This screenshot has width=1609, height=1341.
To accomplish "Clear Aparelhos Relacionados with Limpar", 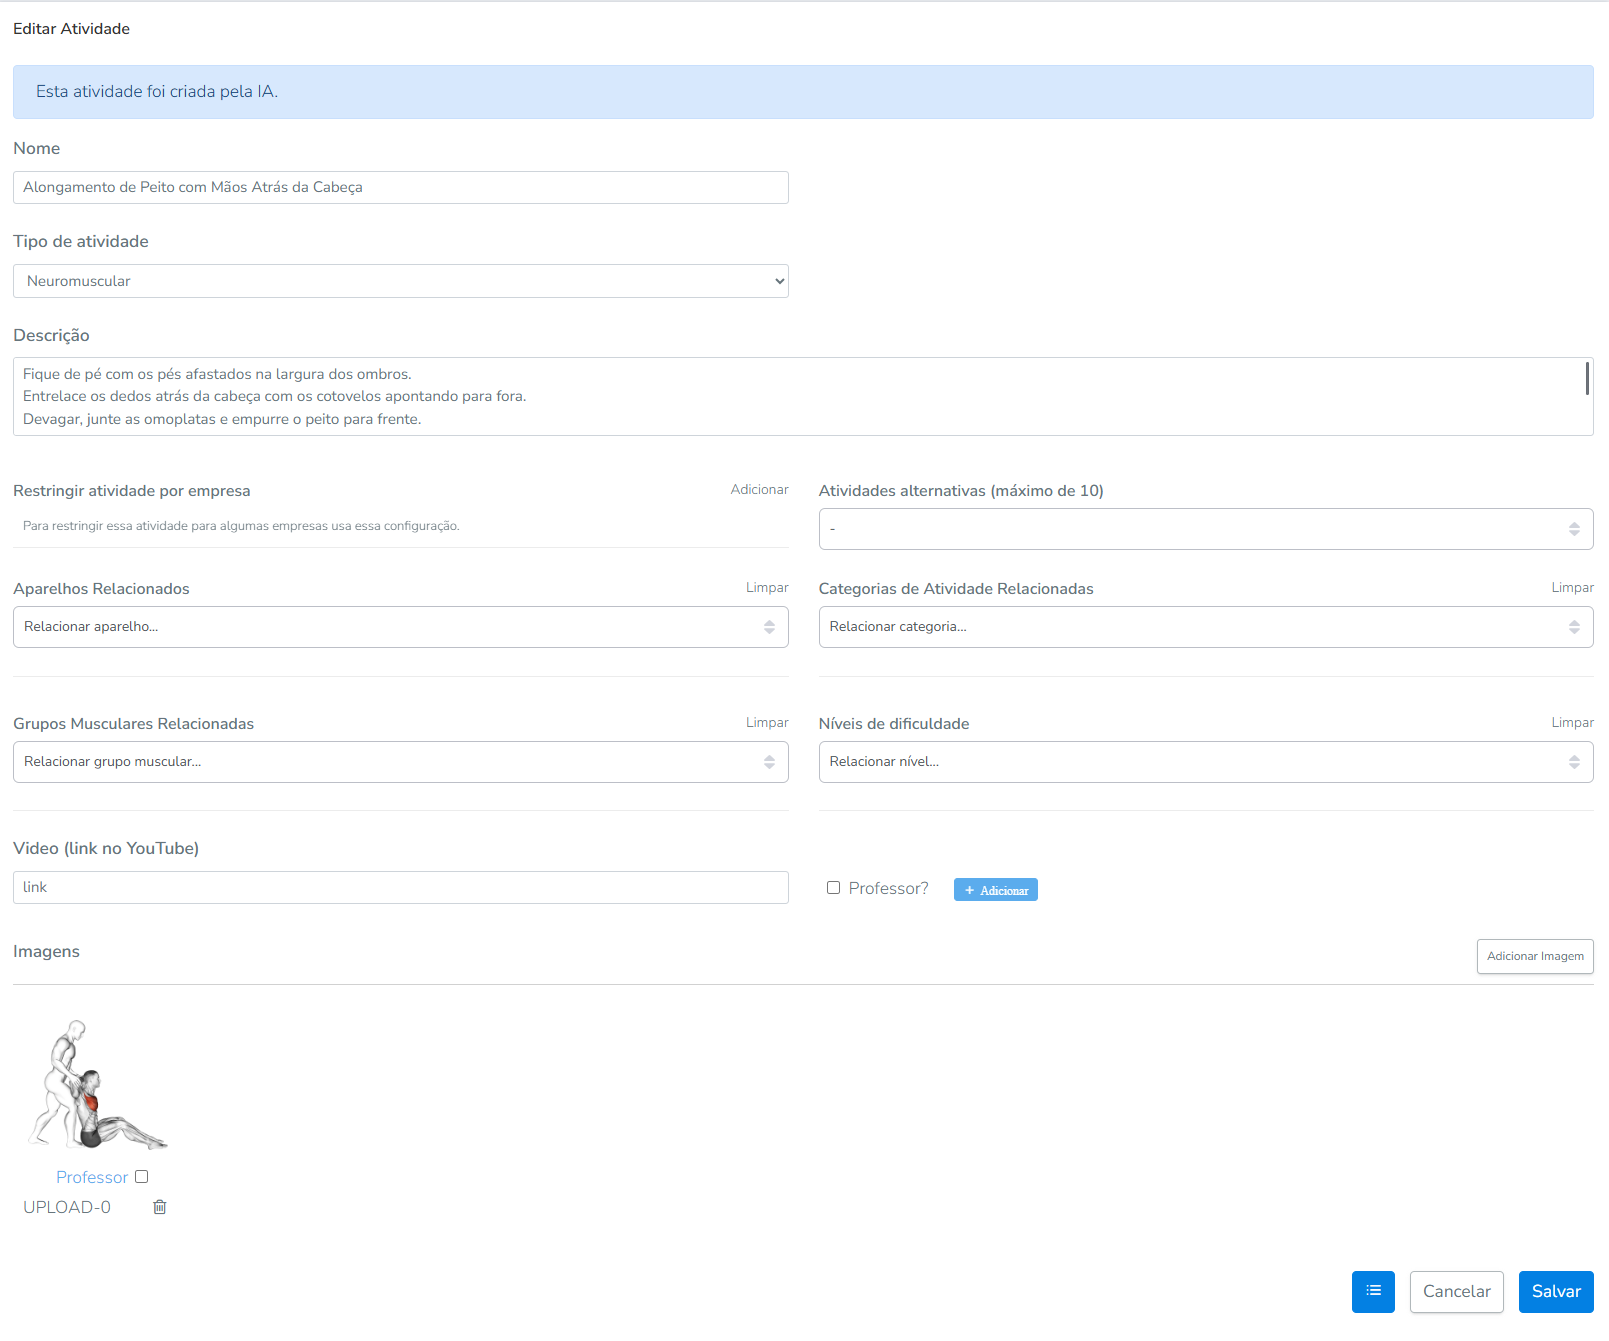I will pyautogui.click(x=767, y=588).
